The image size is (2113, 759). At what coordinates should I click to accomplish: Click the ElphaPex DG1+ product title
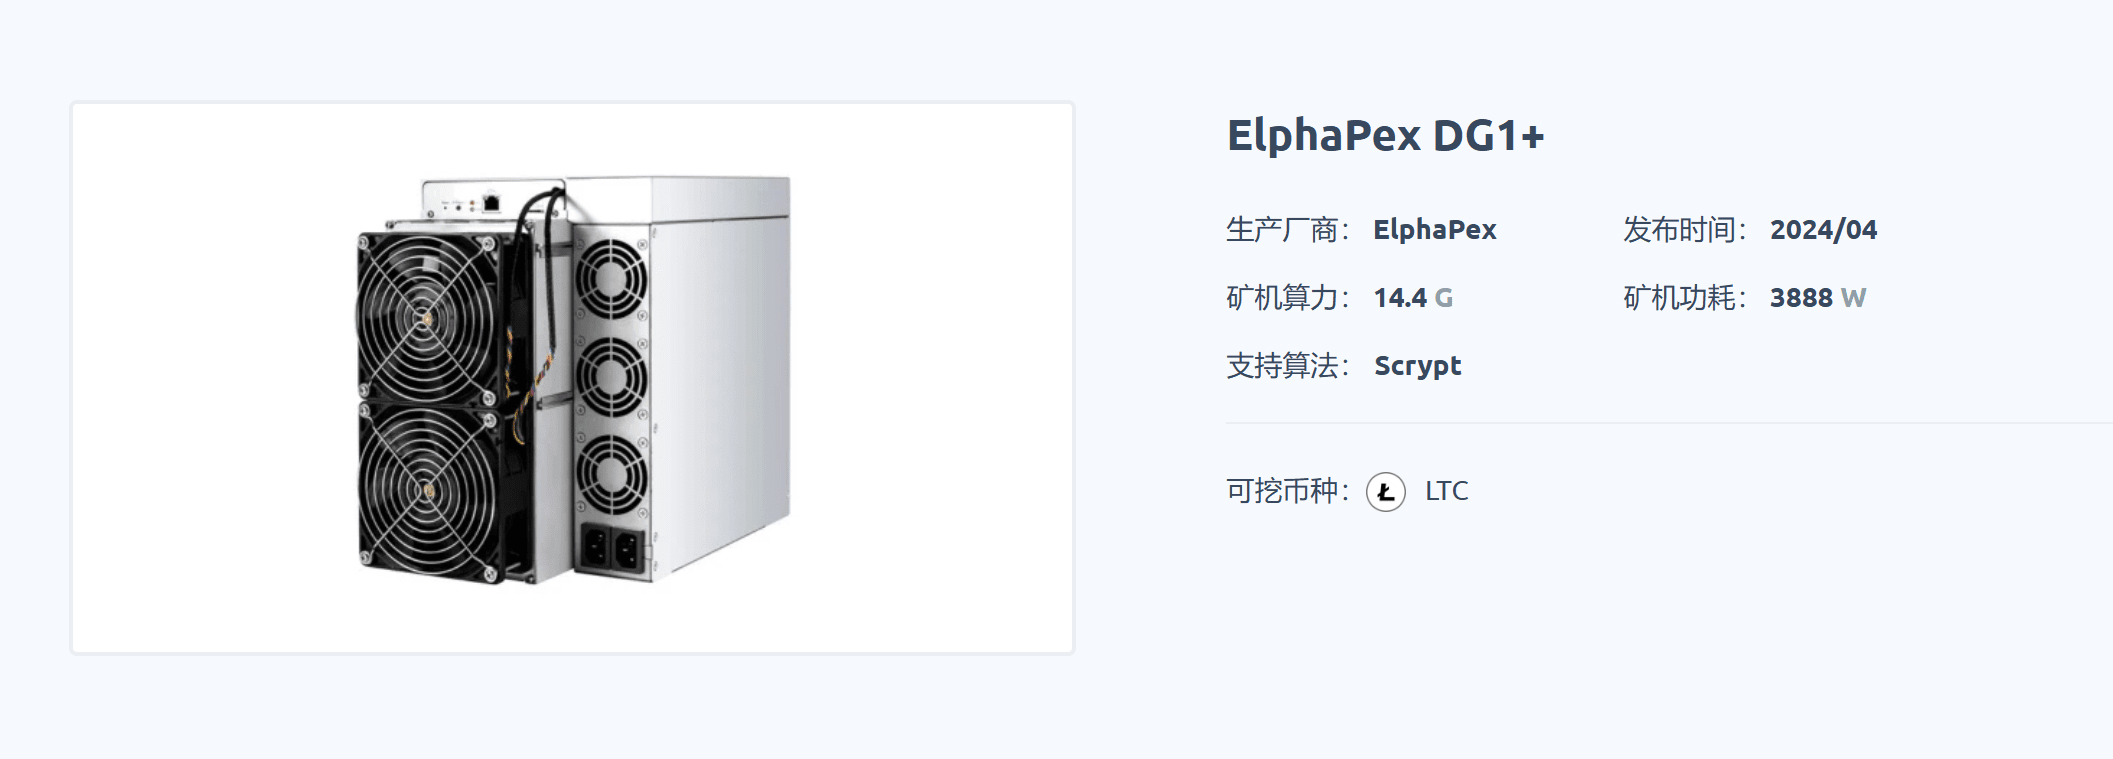pyautogui.click(x=1385, y=136)
